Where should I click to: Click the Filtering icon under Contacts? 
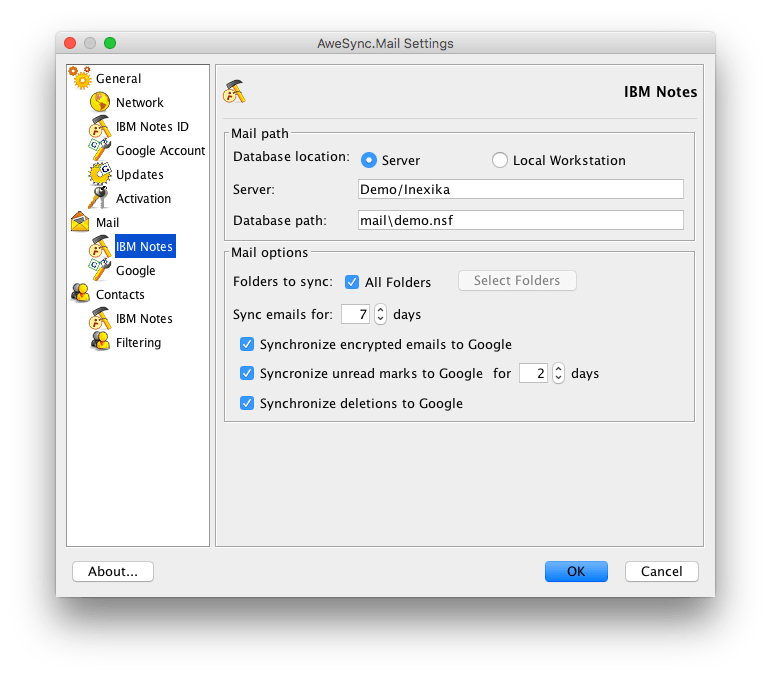(100, 343)
